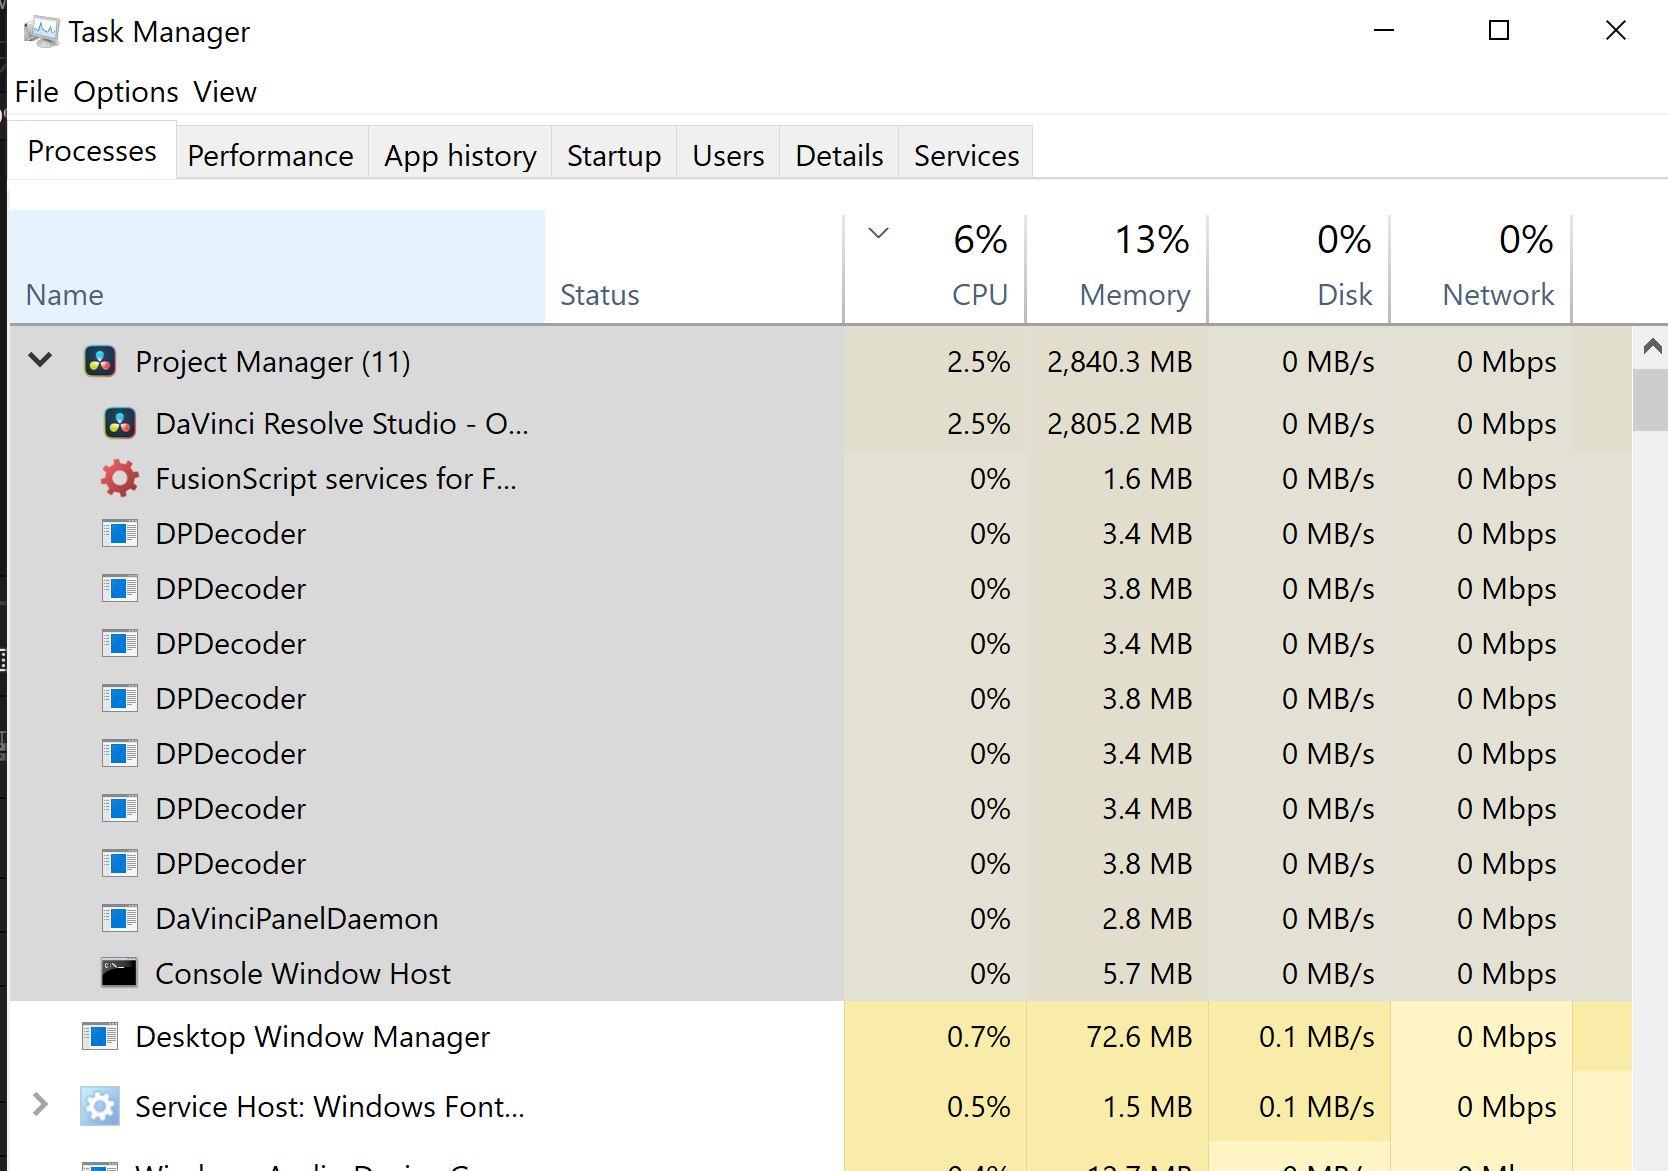Click the 1.6 MB memory value
Viewport: 1668px width, 1171px height.
[1147, 478]
